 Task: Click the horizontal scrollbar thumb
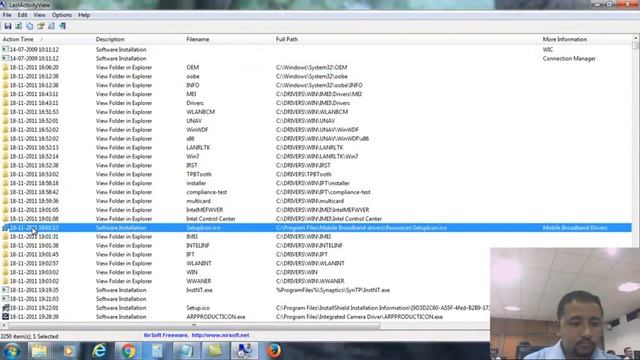point(194,325)
